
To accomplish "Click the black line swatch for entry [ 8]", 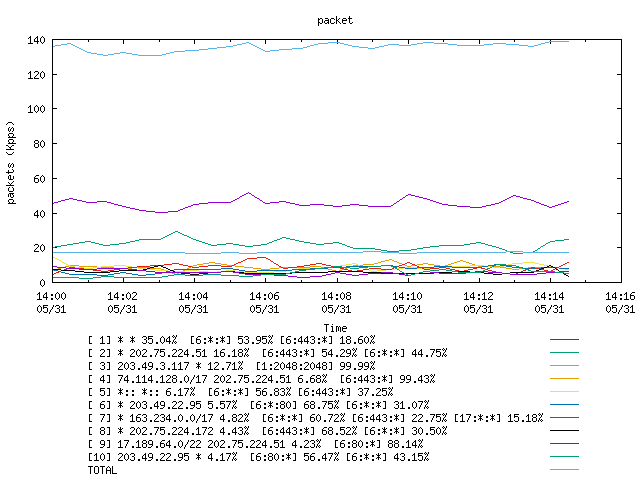I will (x=564, y=431).
